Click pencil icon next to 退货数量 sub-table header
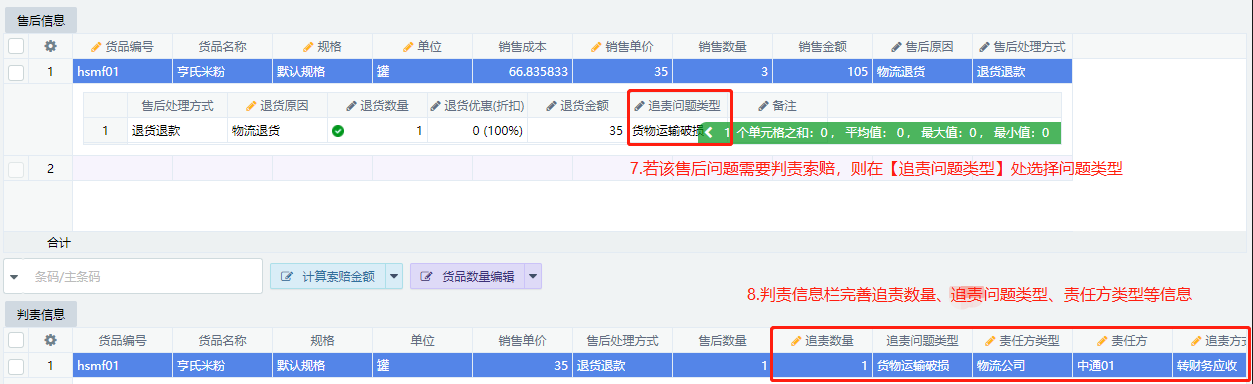 tap(350, 105)
